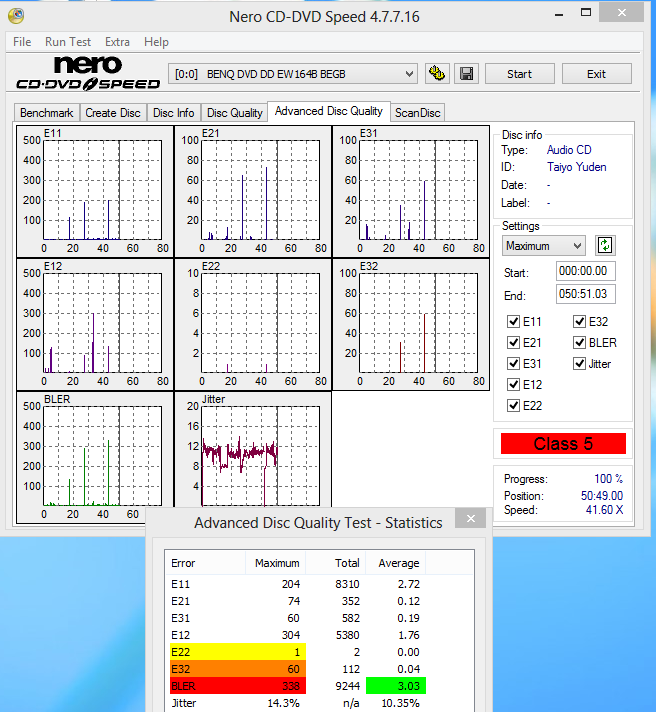Click the green refresh settings icon
This screenshot has height=712, width=656.
605,246
